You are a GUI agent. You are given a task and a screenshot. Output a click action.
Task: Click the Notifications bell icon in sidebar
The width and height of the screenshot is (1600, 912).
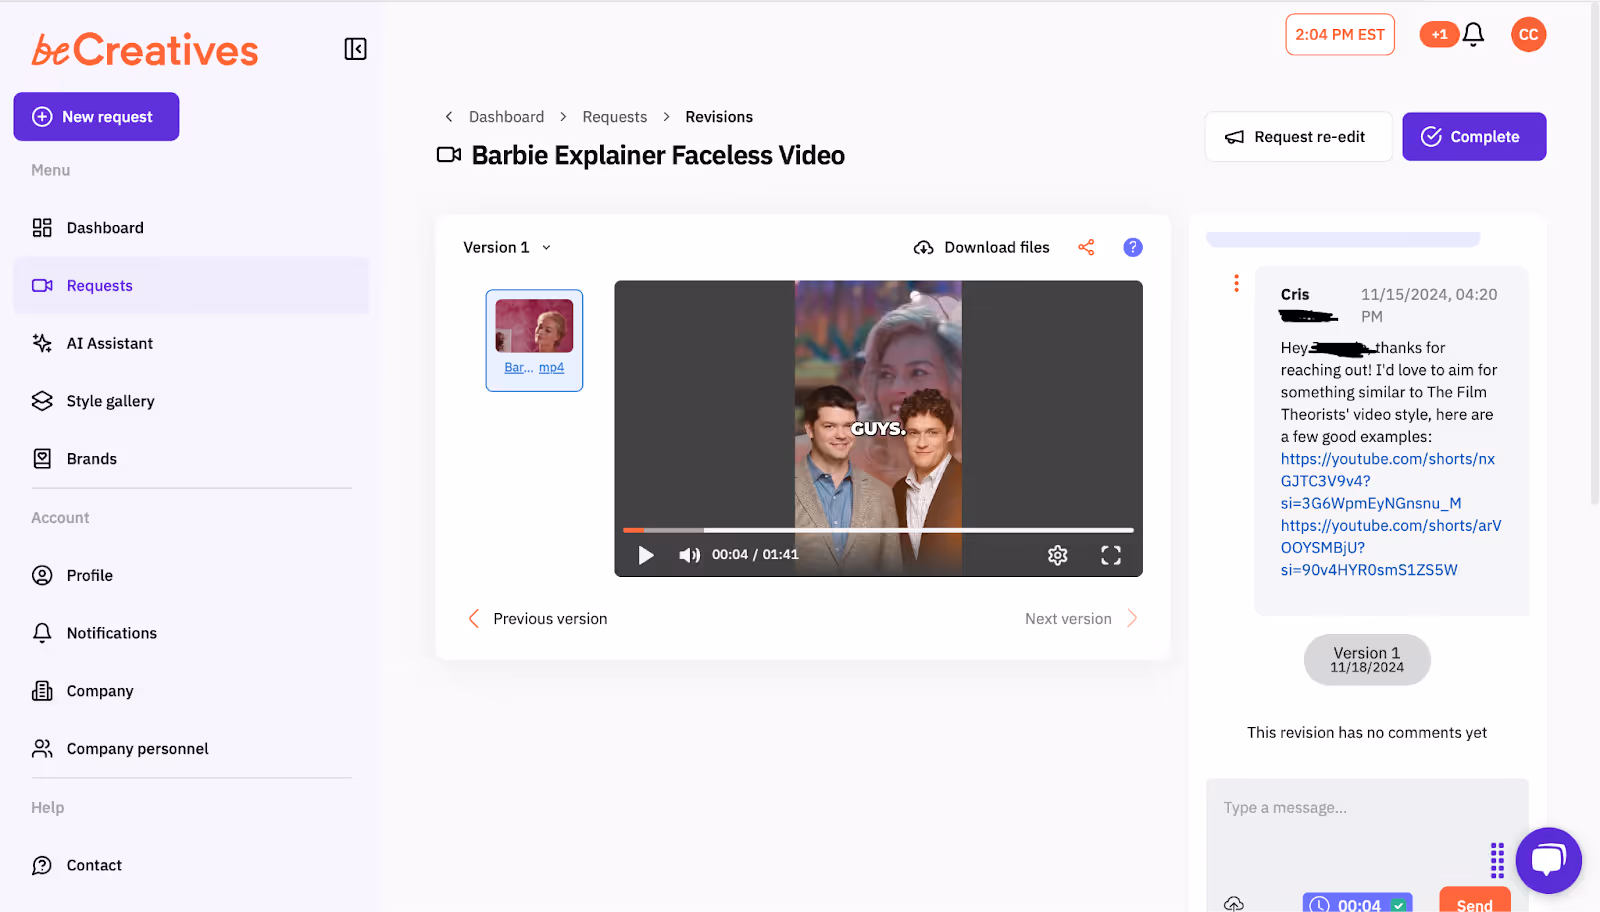pyautogui.click(x=42, y=633)
